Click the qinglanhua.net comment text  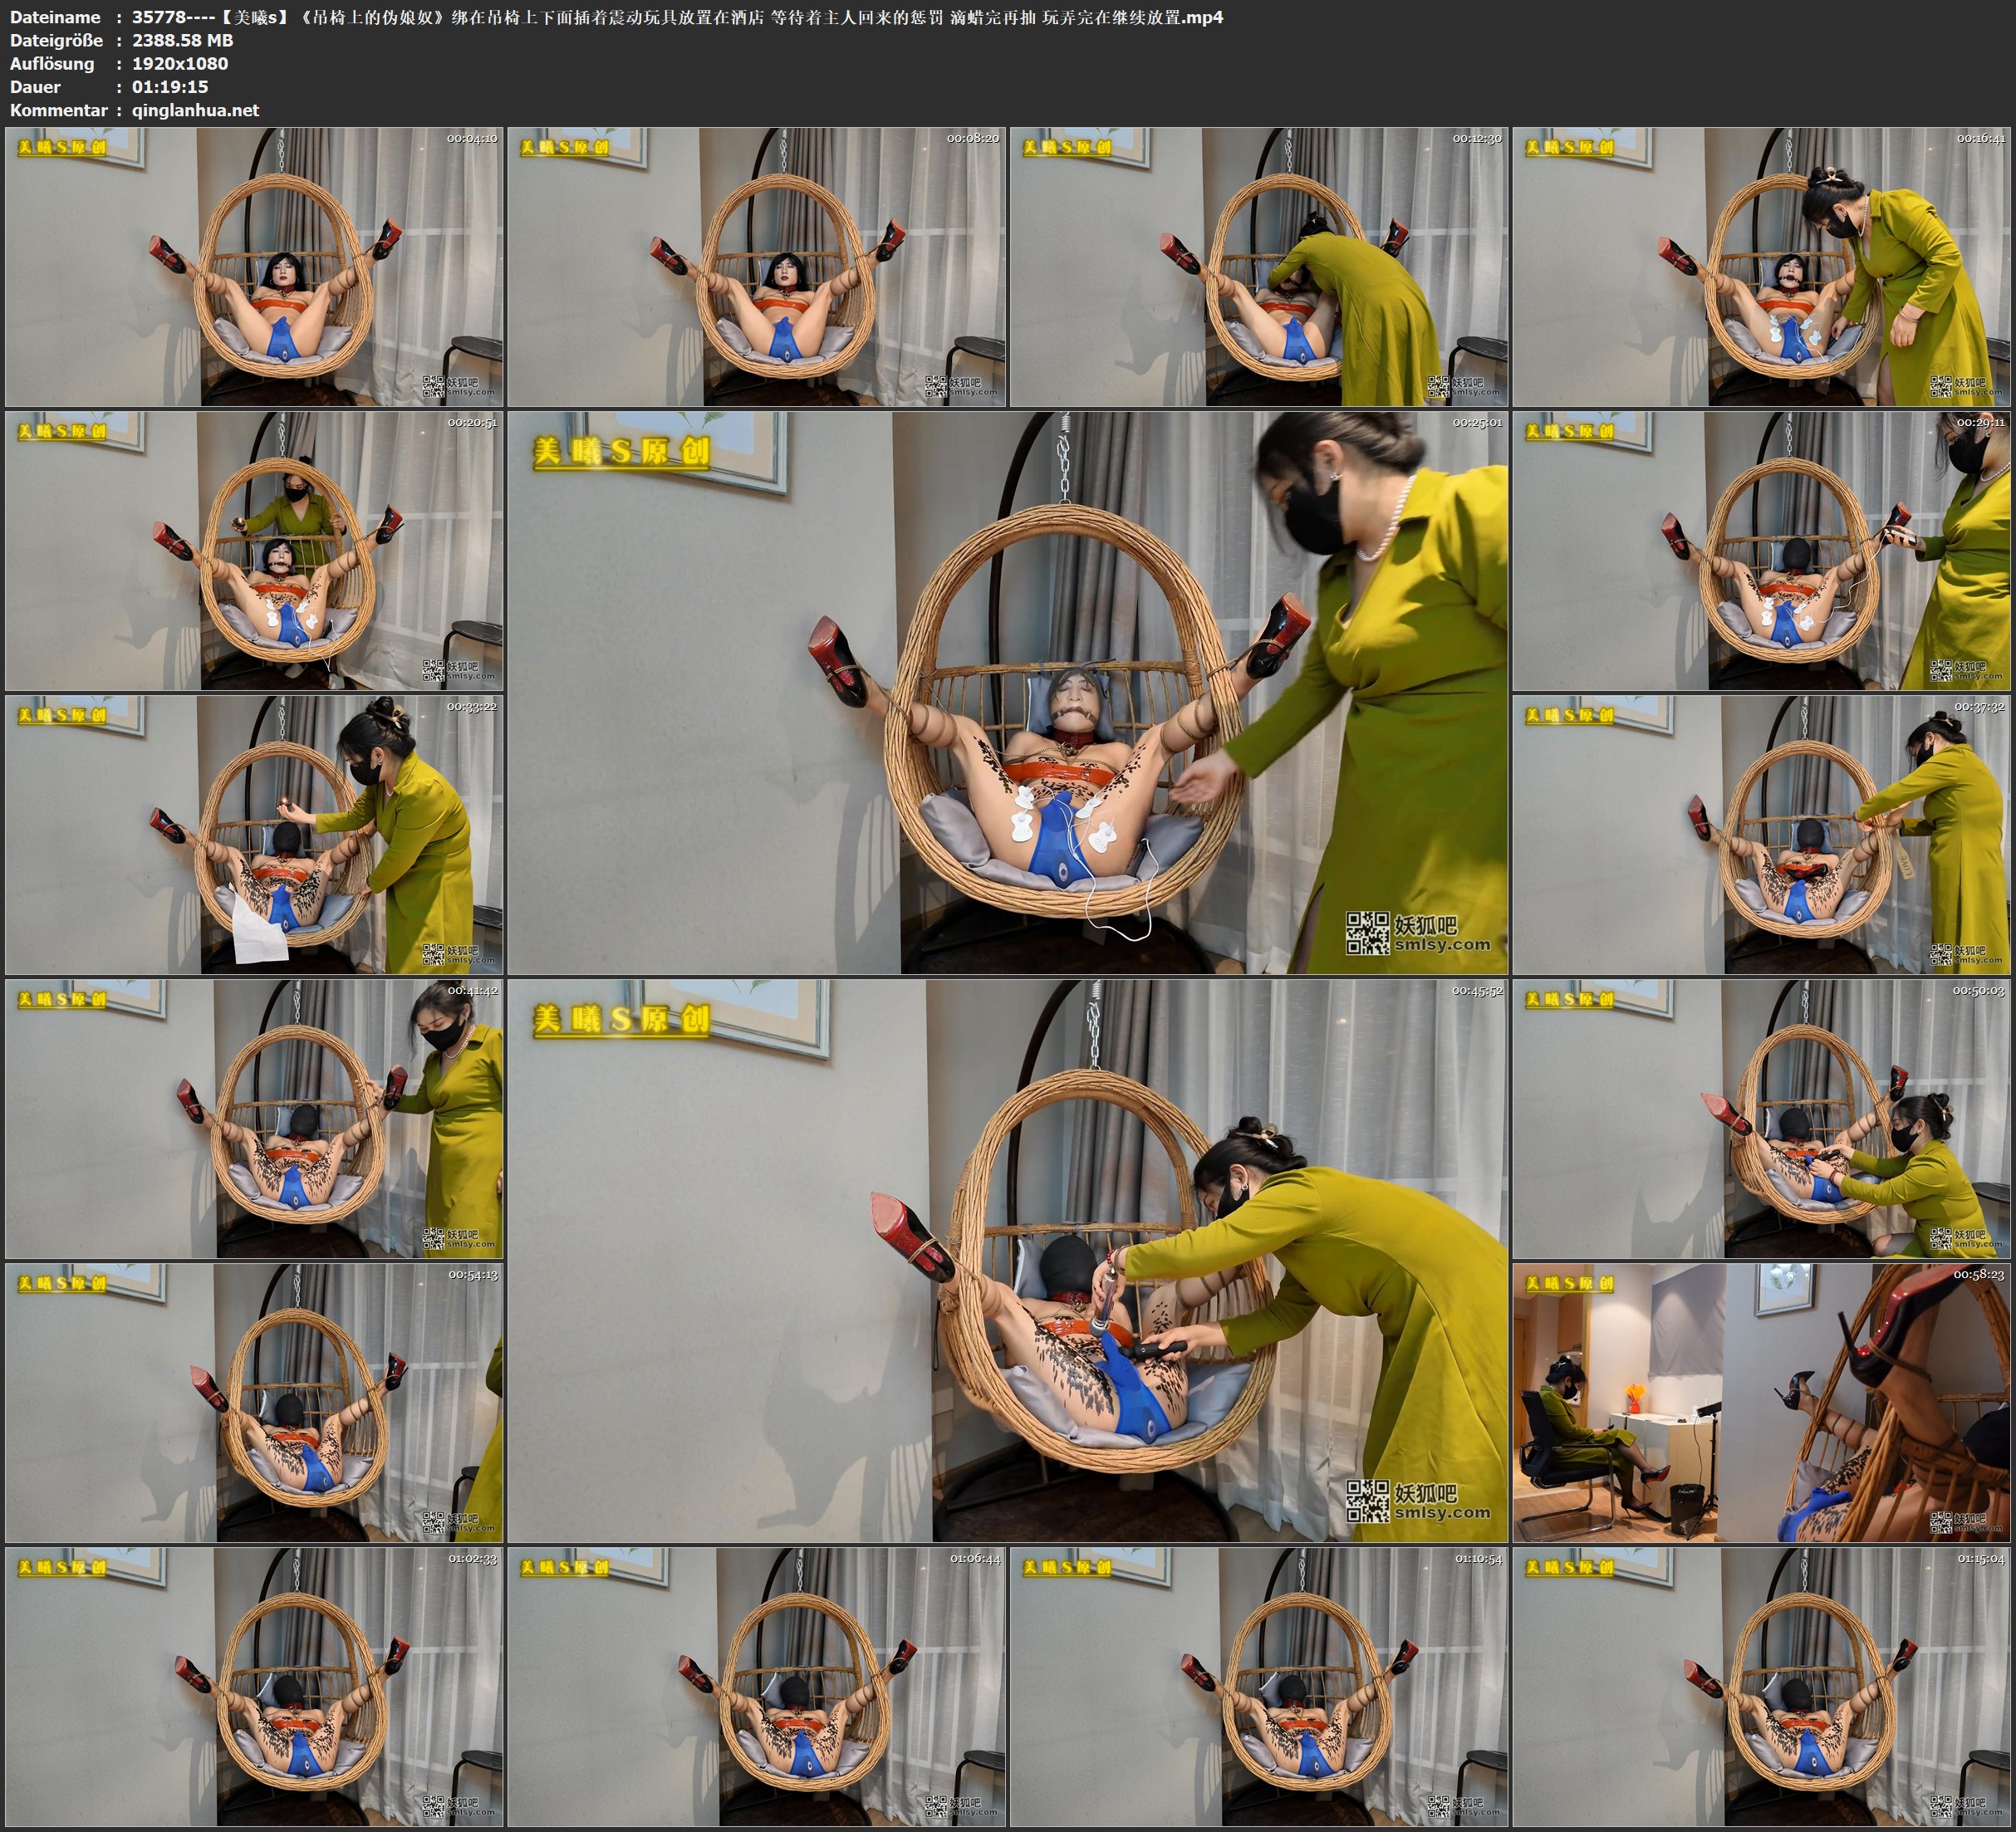[195, 110]
